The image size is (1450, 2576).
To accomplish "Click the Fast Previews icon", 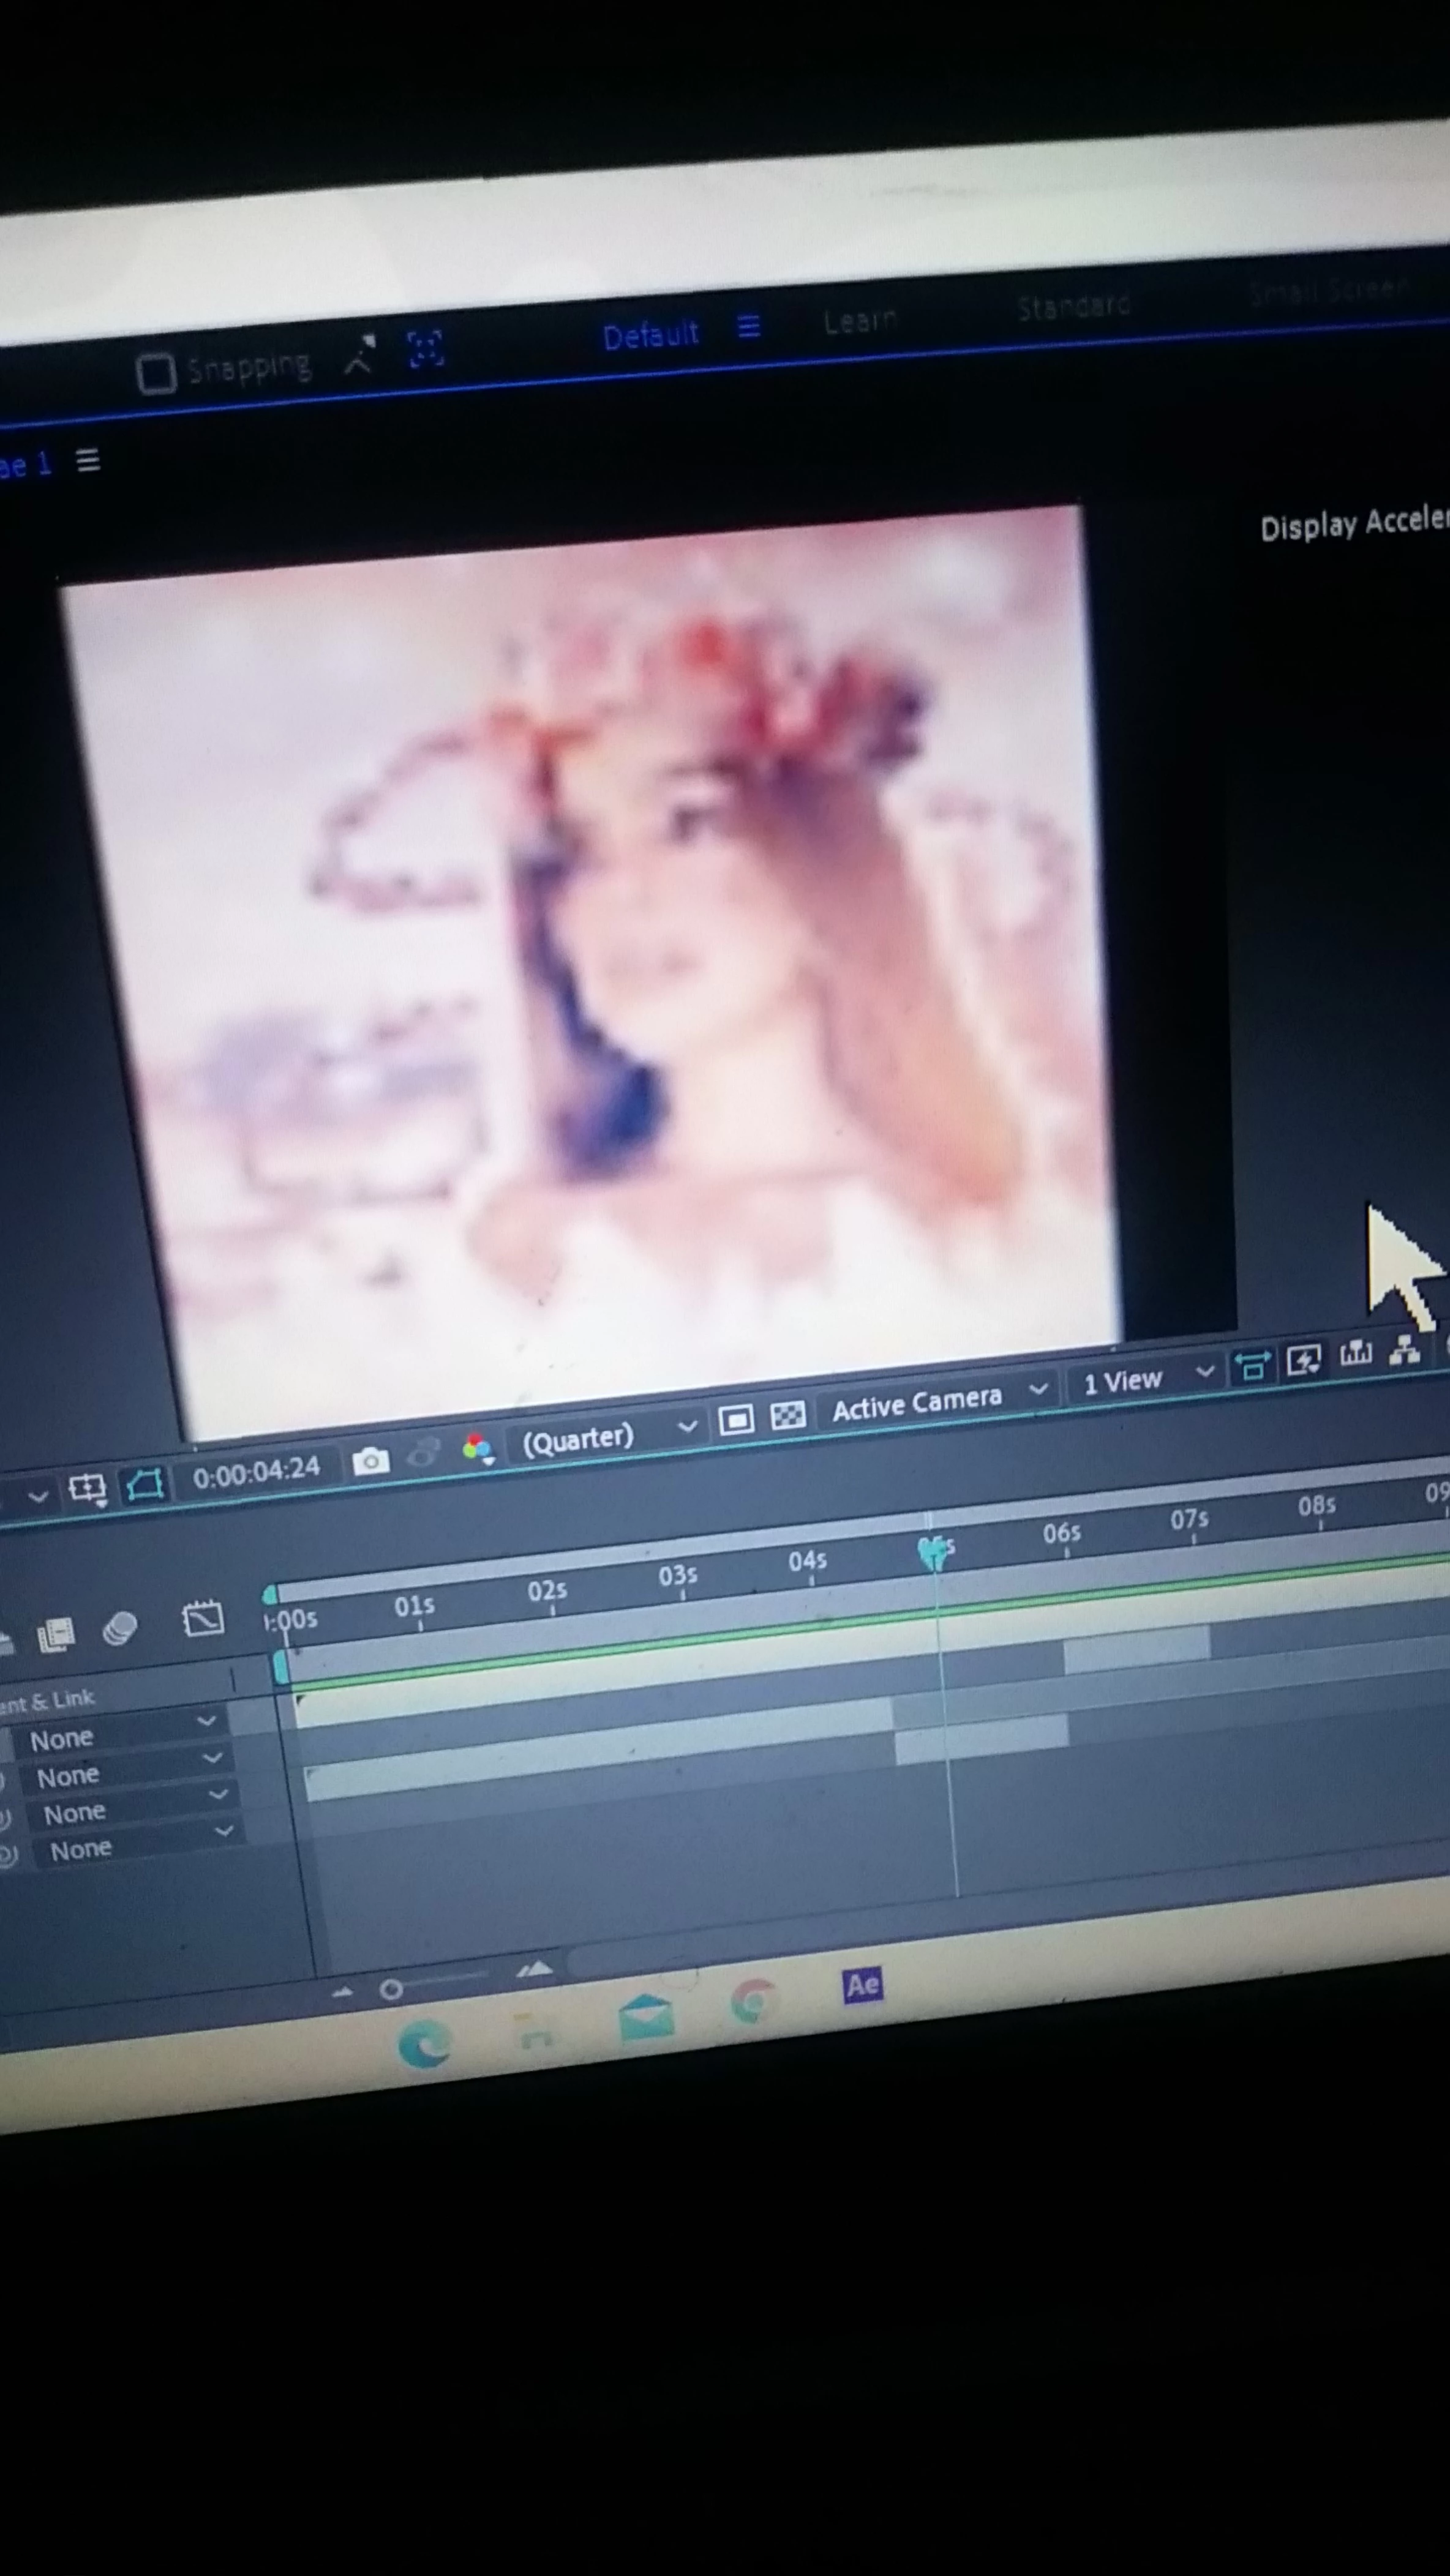I will (1303, 1360).
